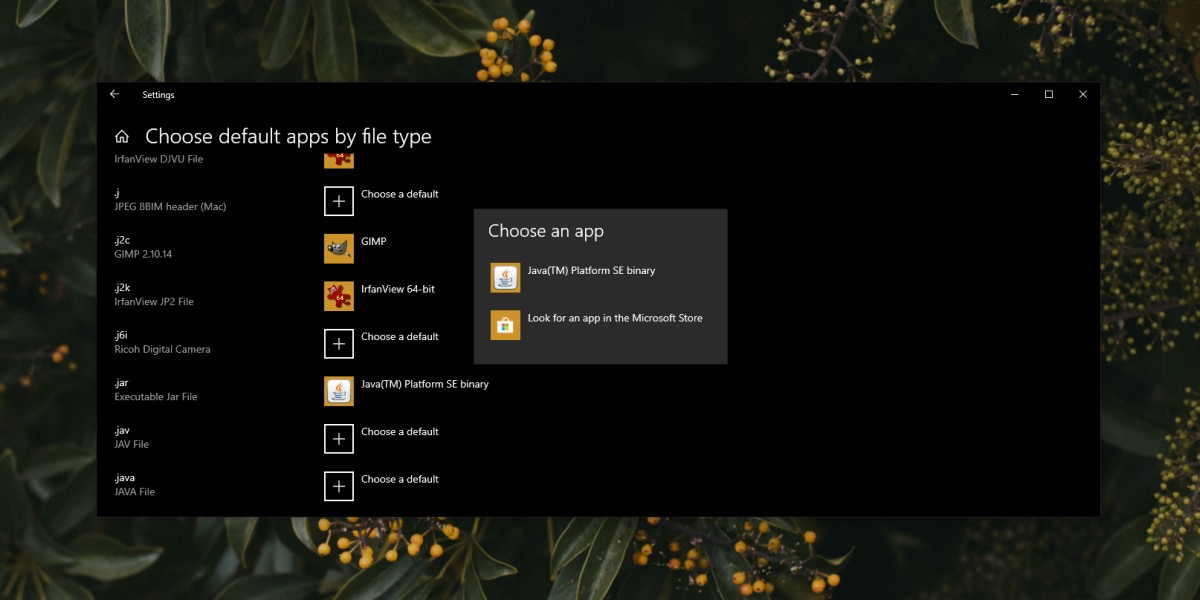Click the 'Choose default apps by file type' heading

(289, 137)
